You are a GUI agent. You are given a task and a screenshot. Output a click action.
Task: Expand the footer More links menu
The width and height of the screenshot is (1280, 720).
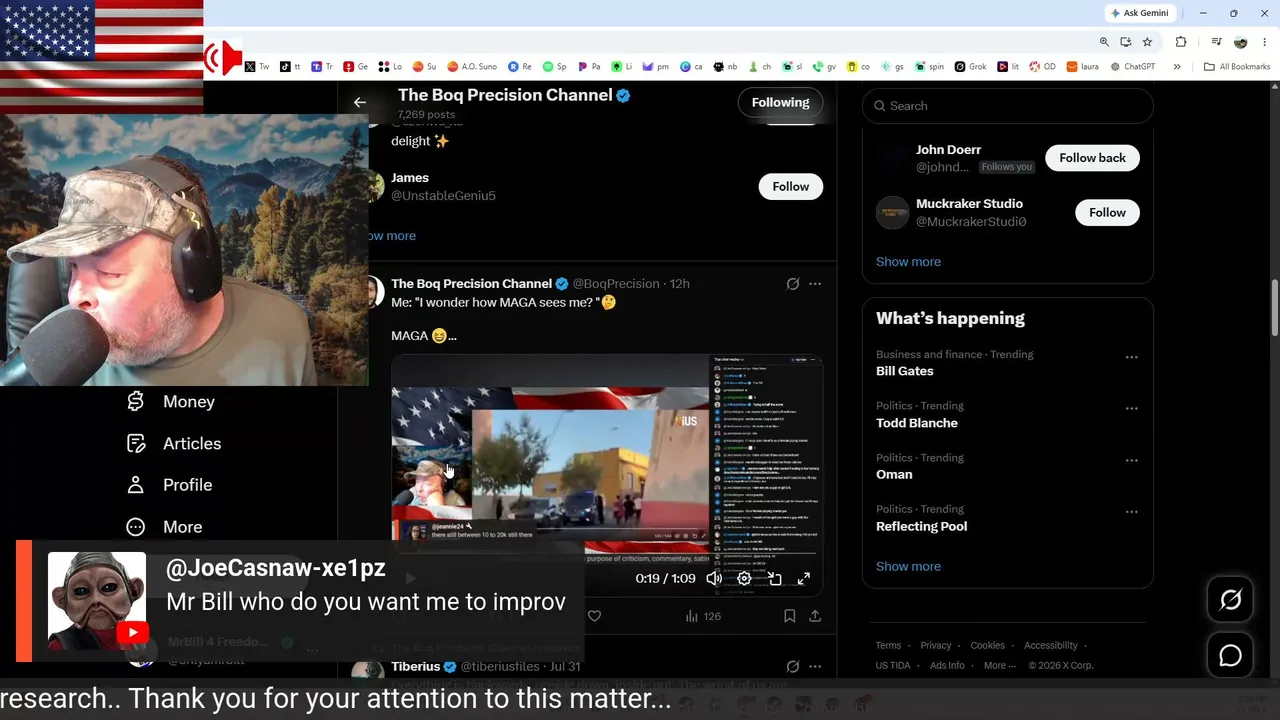pyautogui.click(x=1000, y=665)
